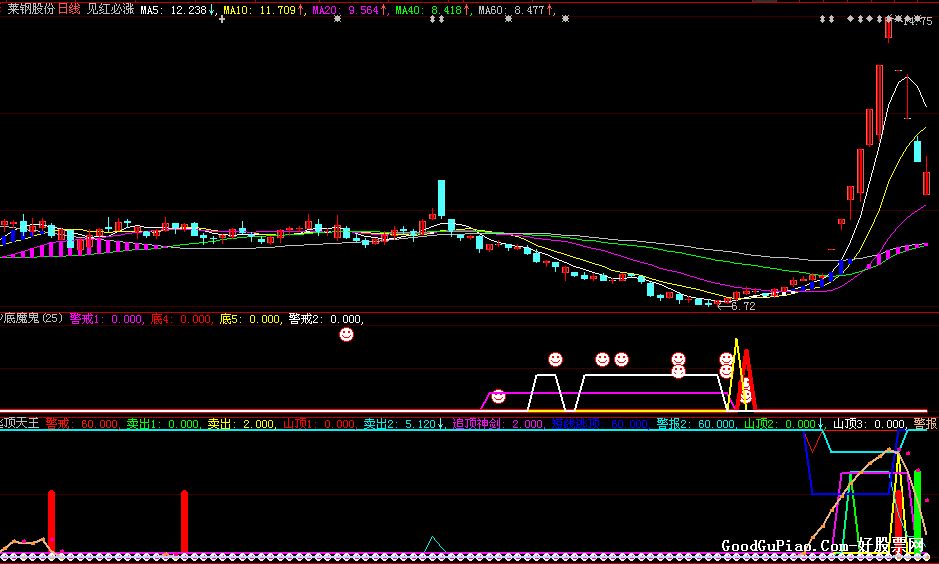Select the 警戒: 60.000 readout
Image resolution: width=939 pixels, height=564 pixels.
82,424
